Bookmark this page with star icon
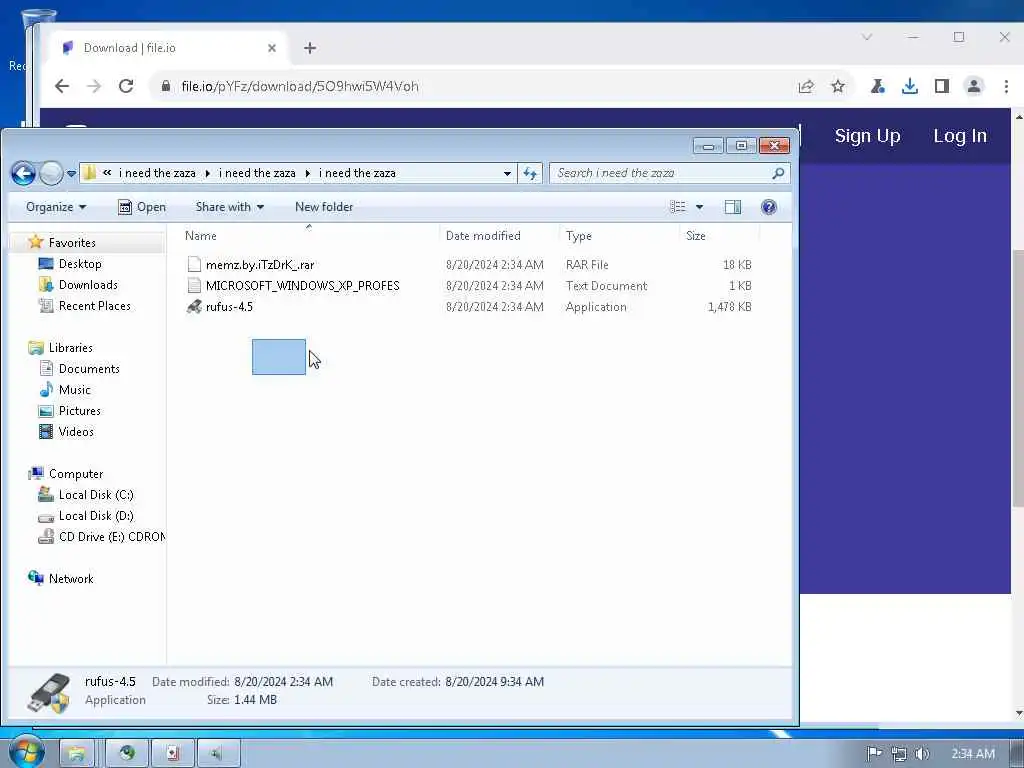The width and height of the screenshot is (1024, 768). pyautogui.click(x=838, y=86)
